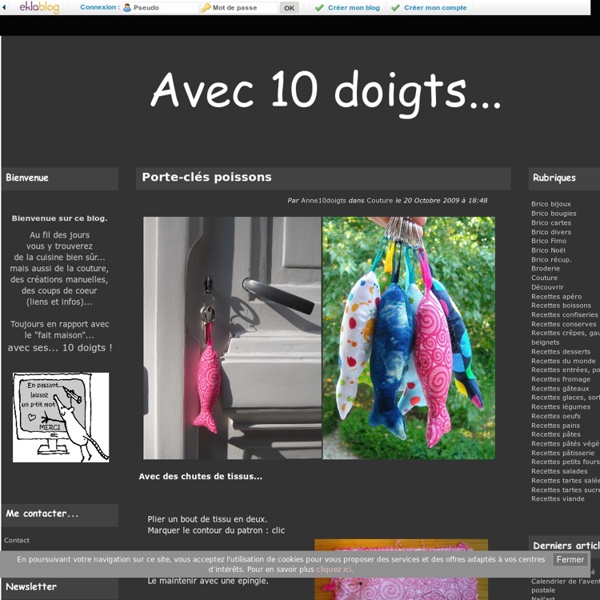600x600 pixels.
Task: Open the Porte-clés poissons article title
Action: tap(207, 177)
